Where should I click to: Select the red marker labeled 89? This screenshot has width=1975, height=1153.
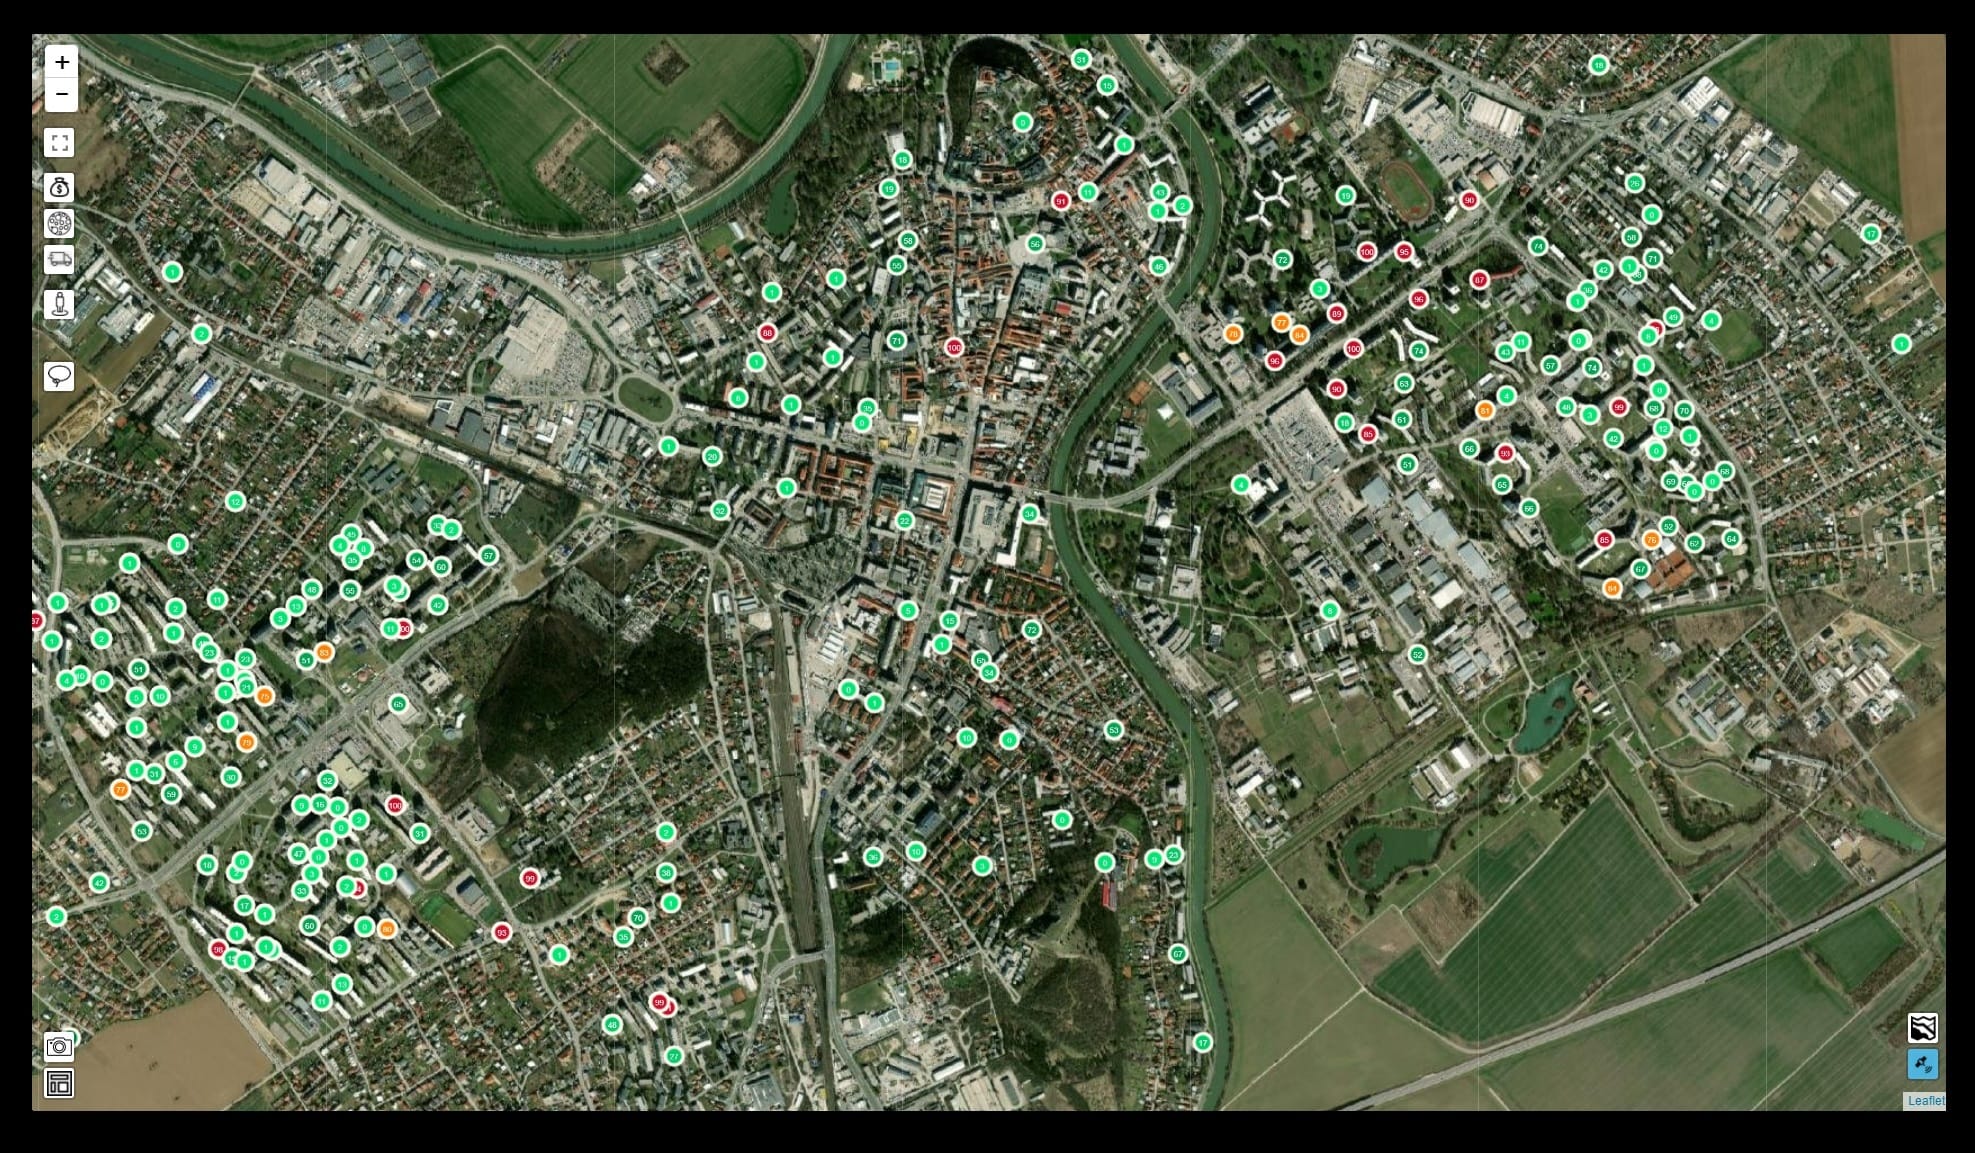(1336, 314)
